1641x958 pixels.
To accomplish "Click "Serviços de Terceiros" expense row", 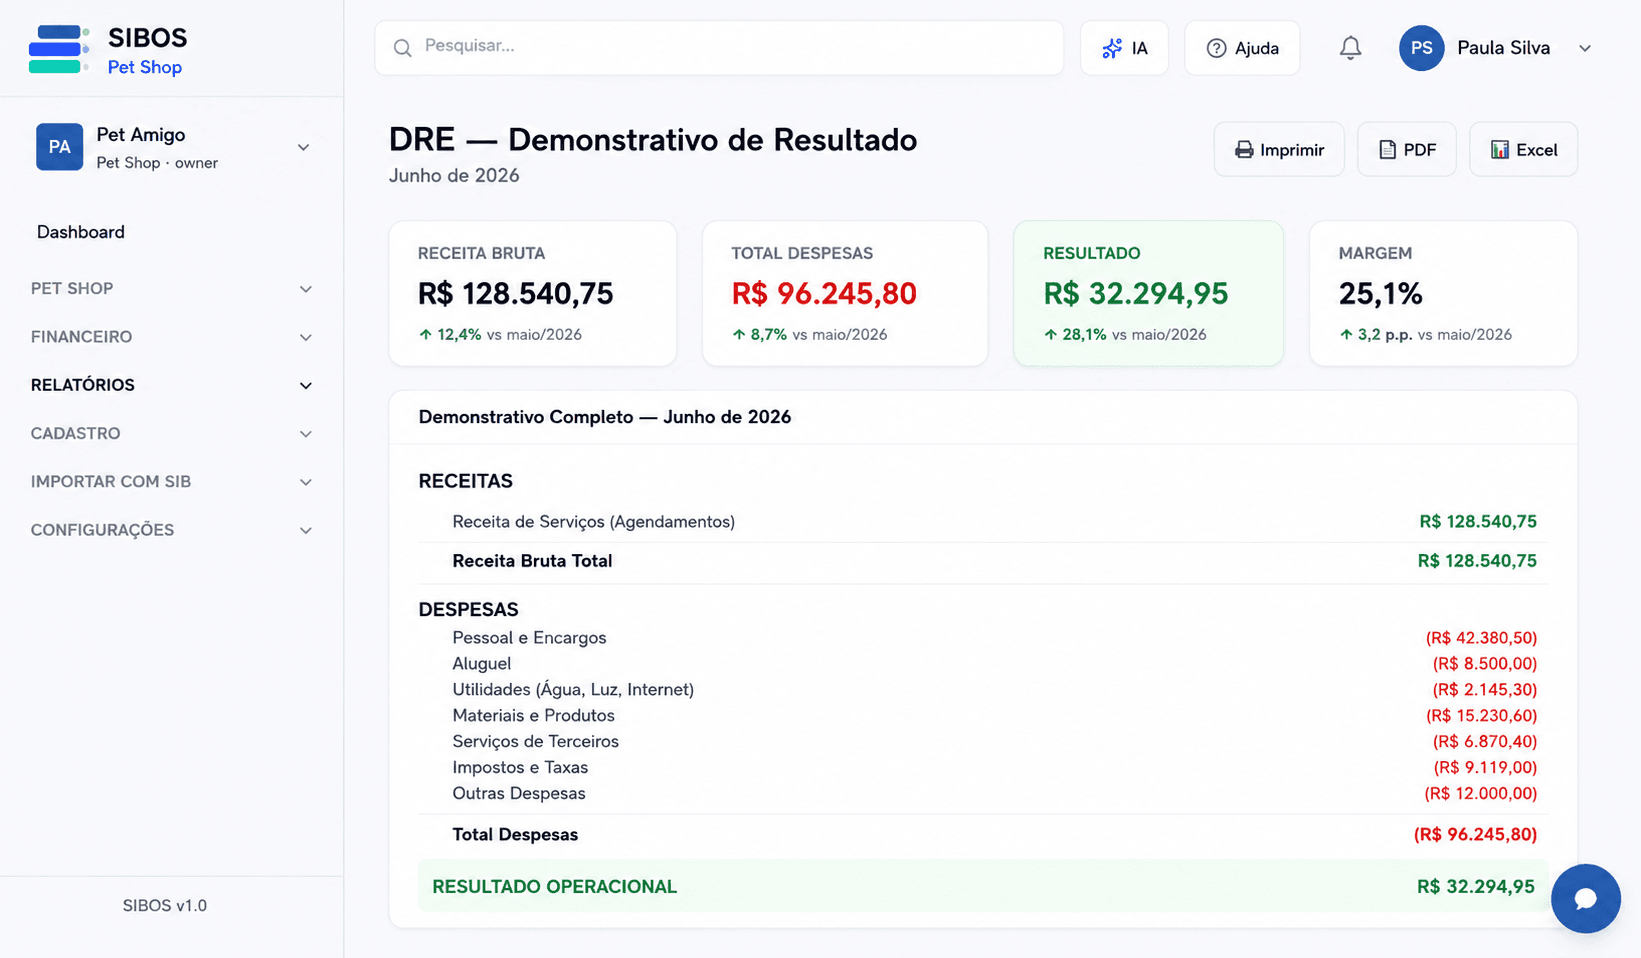I will [x=983, y=742].
